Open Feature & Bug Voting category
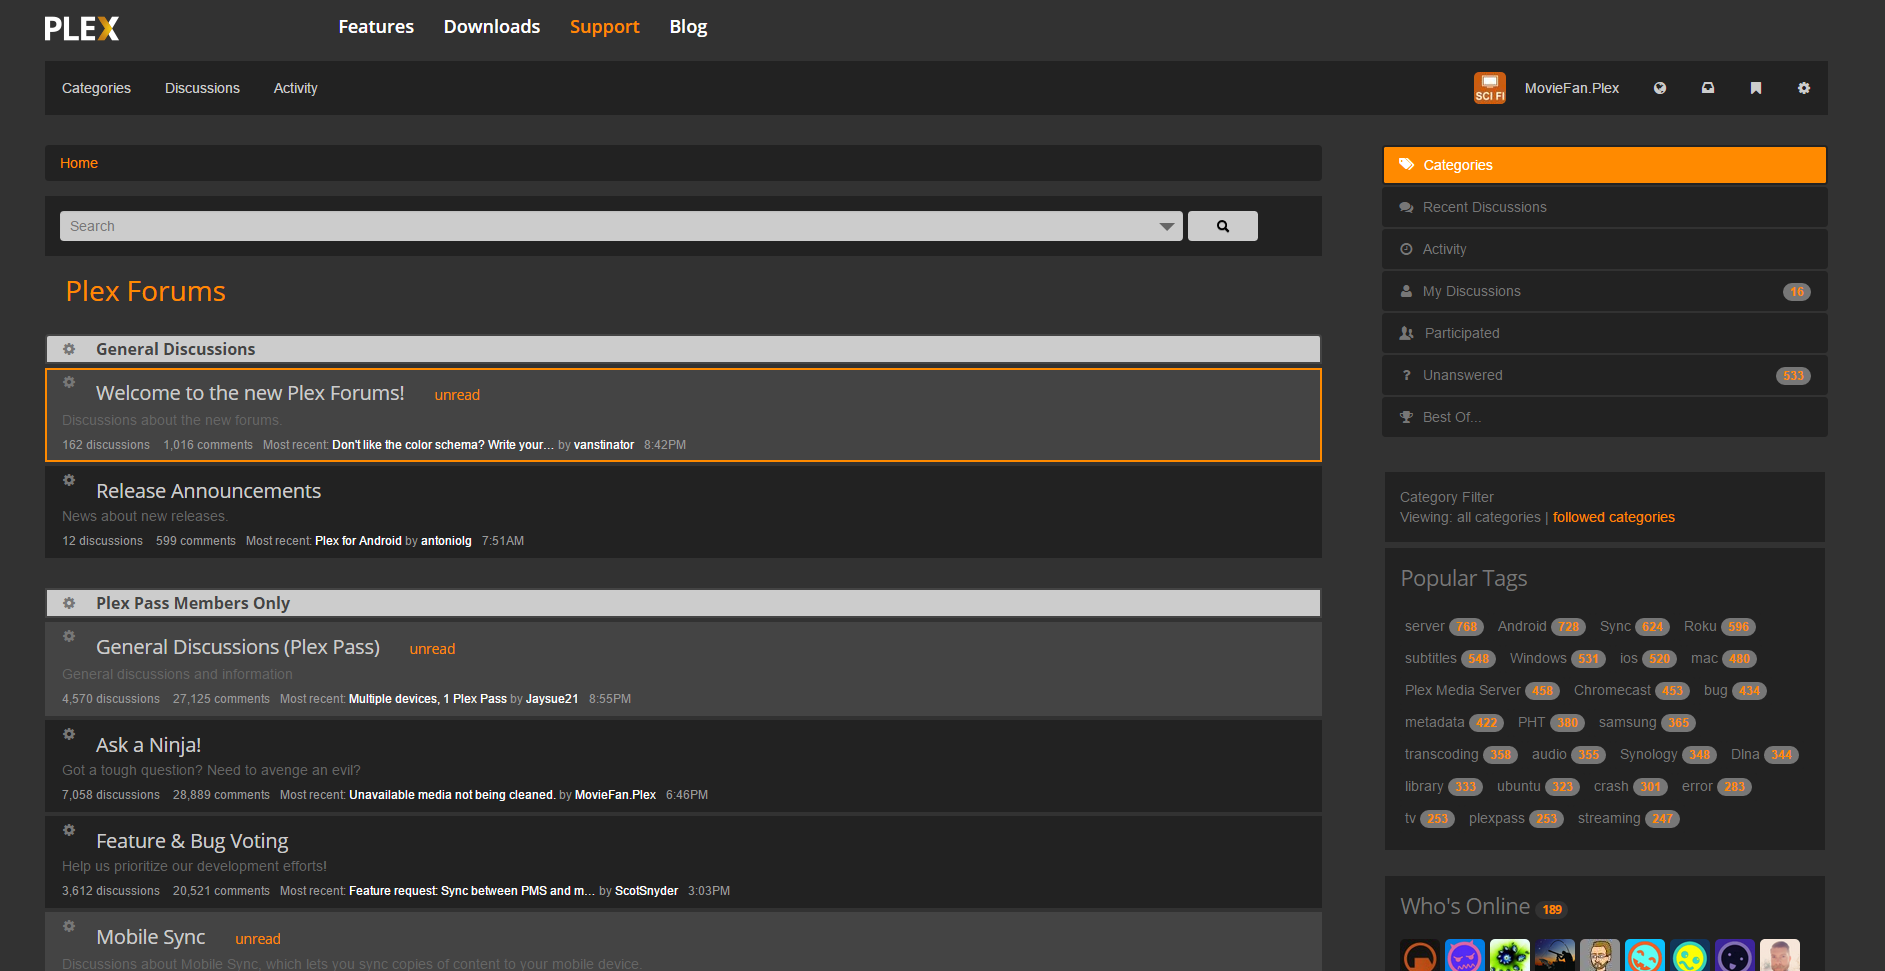 (192, 841)
